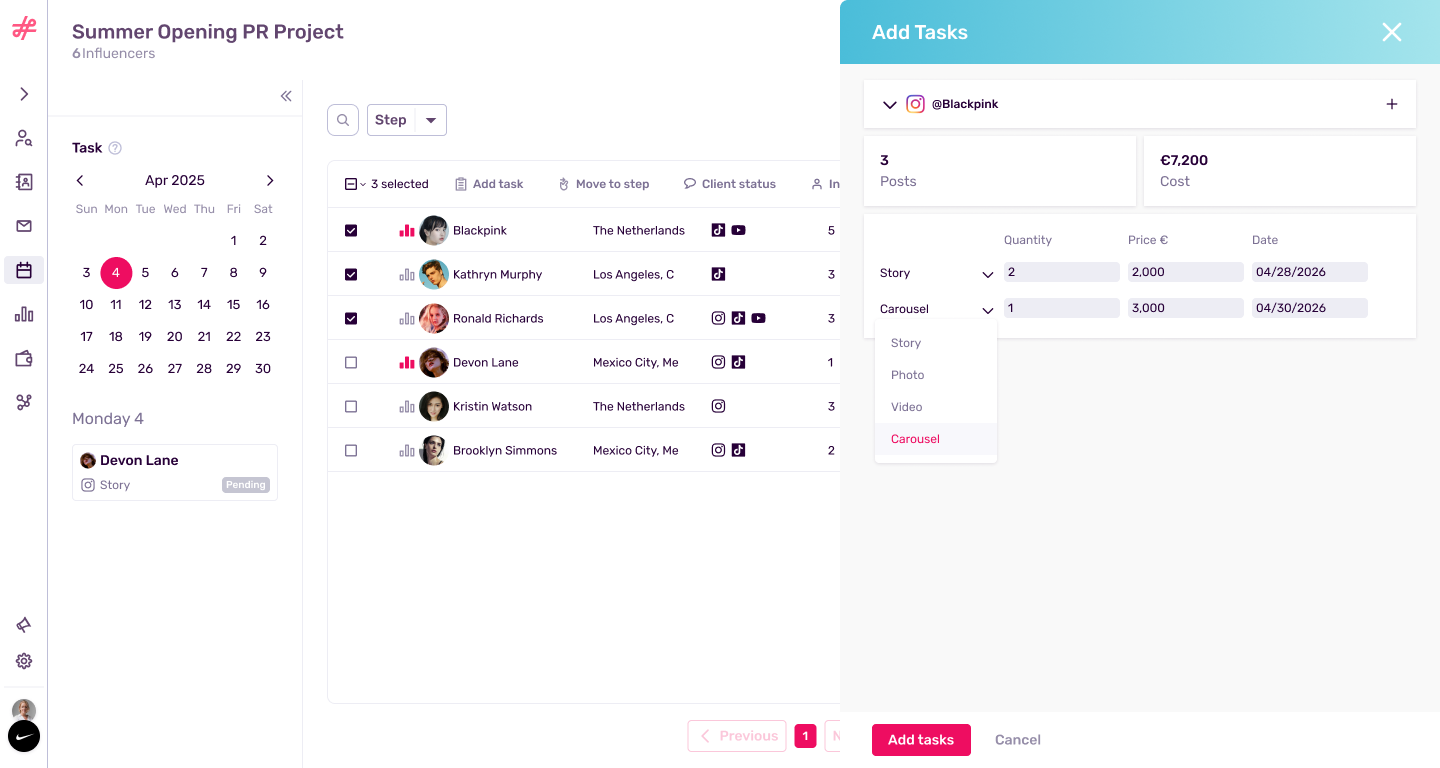This screenshot has width=1440, height=768.
Task: Click Task help question mark icon
Action: (x=115, y=148)
